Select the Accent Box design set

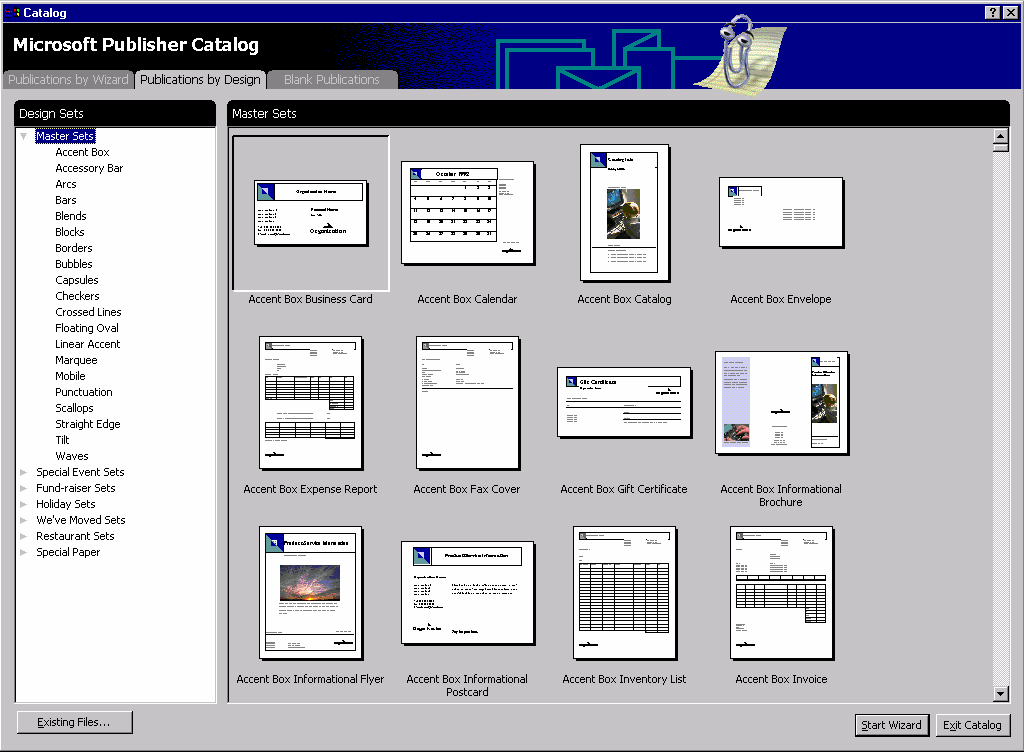tap(82, 152)
